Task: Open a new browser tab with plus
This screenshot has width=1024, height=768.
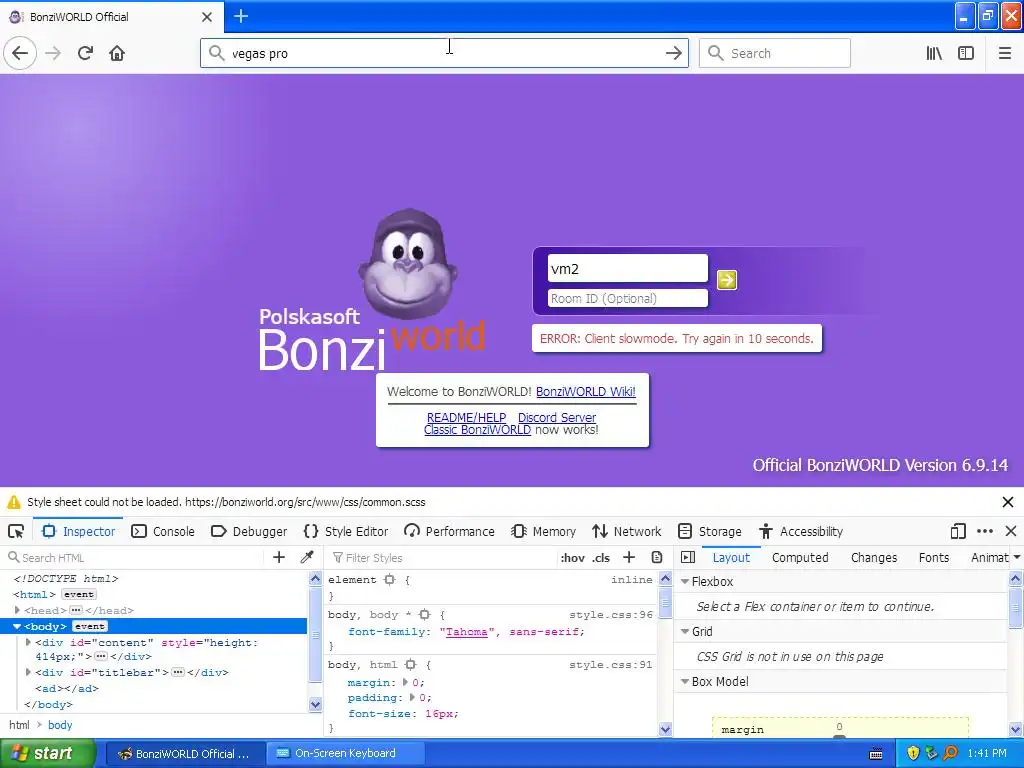Action: pyautogui.click(x=240, y=16)
